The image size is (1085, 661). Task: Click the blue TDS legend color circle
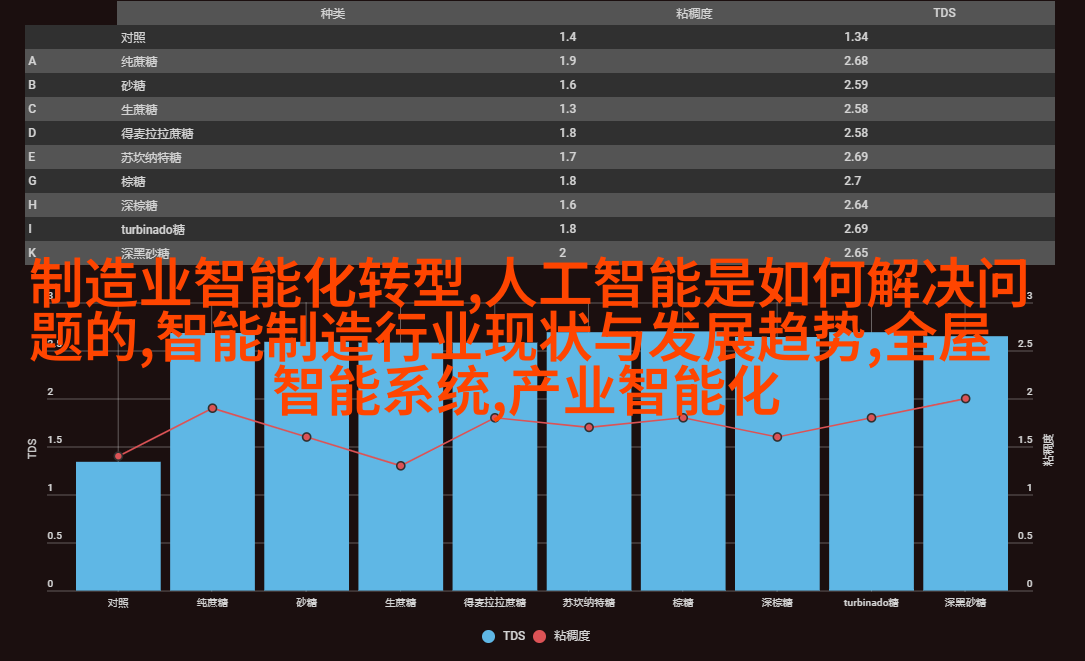click(x=489, y=636)
